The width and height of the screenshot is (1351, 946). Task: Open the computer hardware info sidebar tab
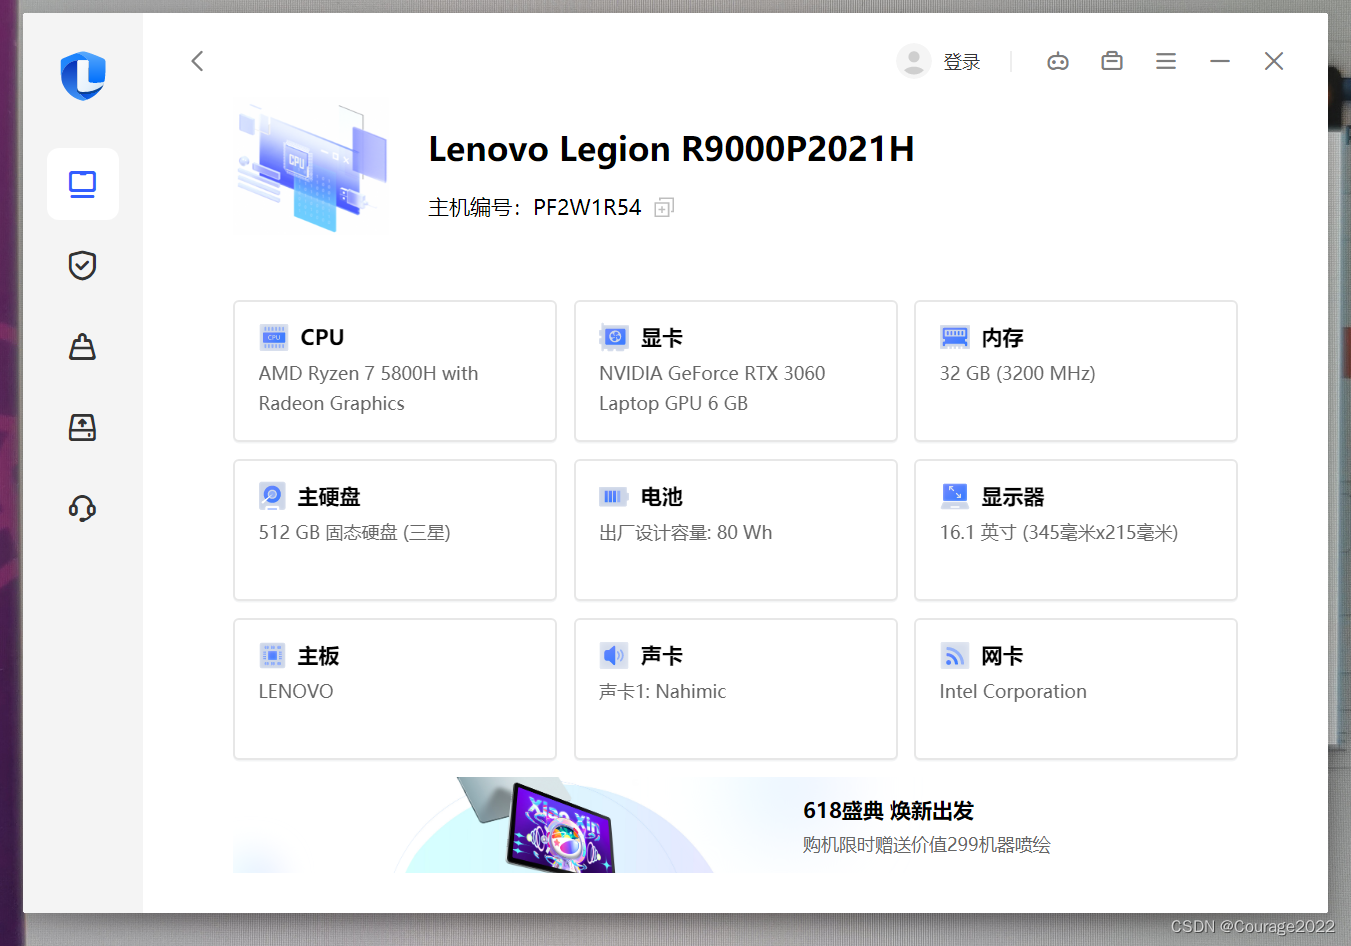point(83,184)
